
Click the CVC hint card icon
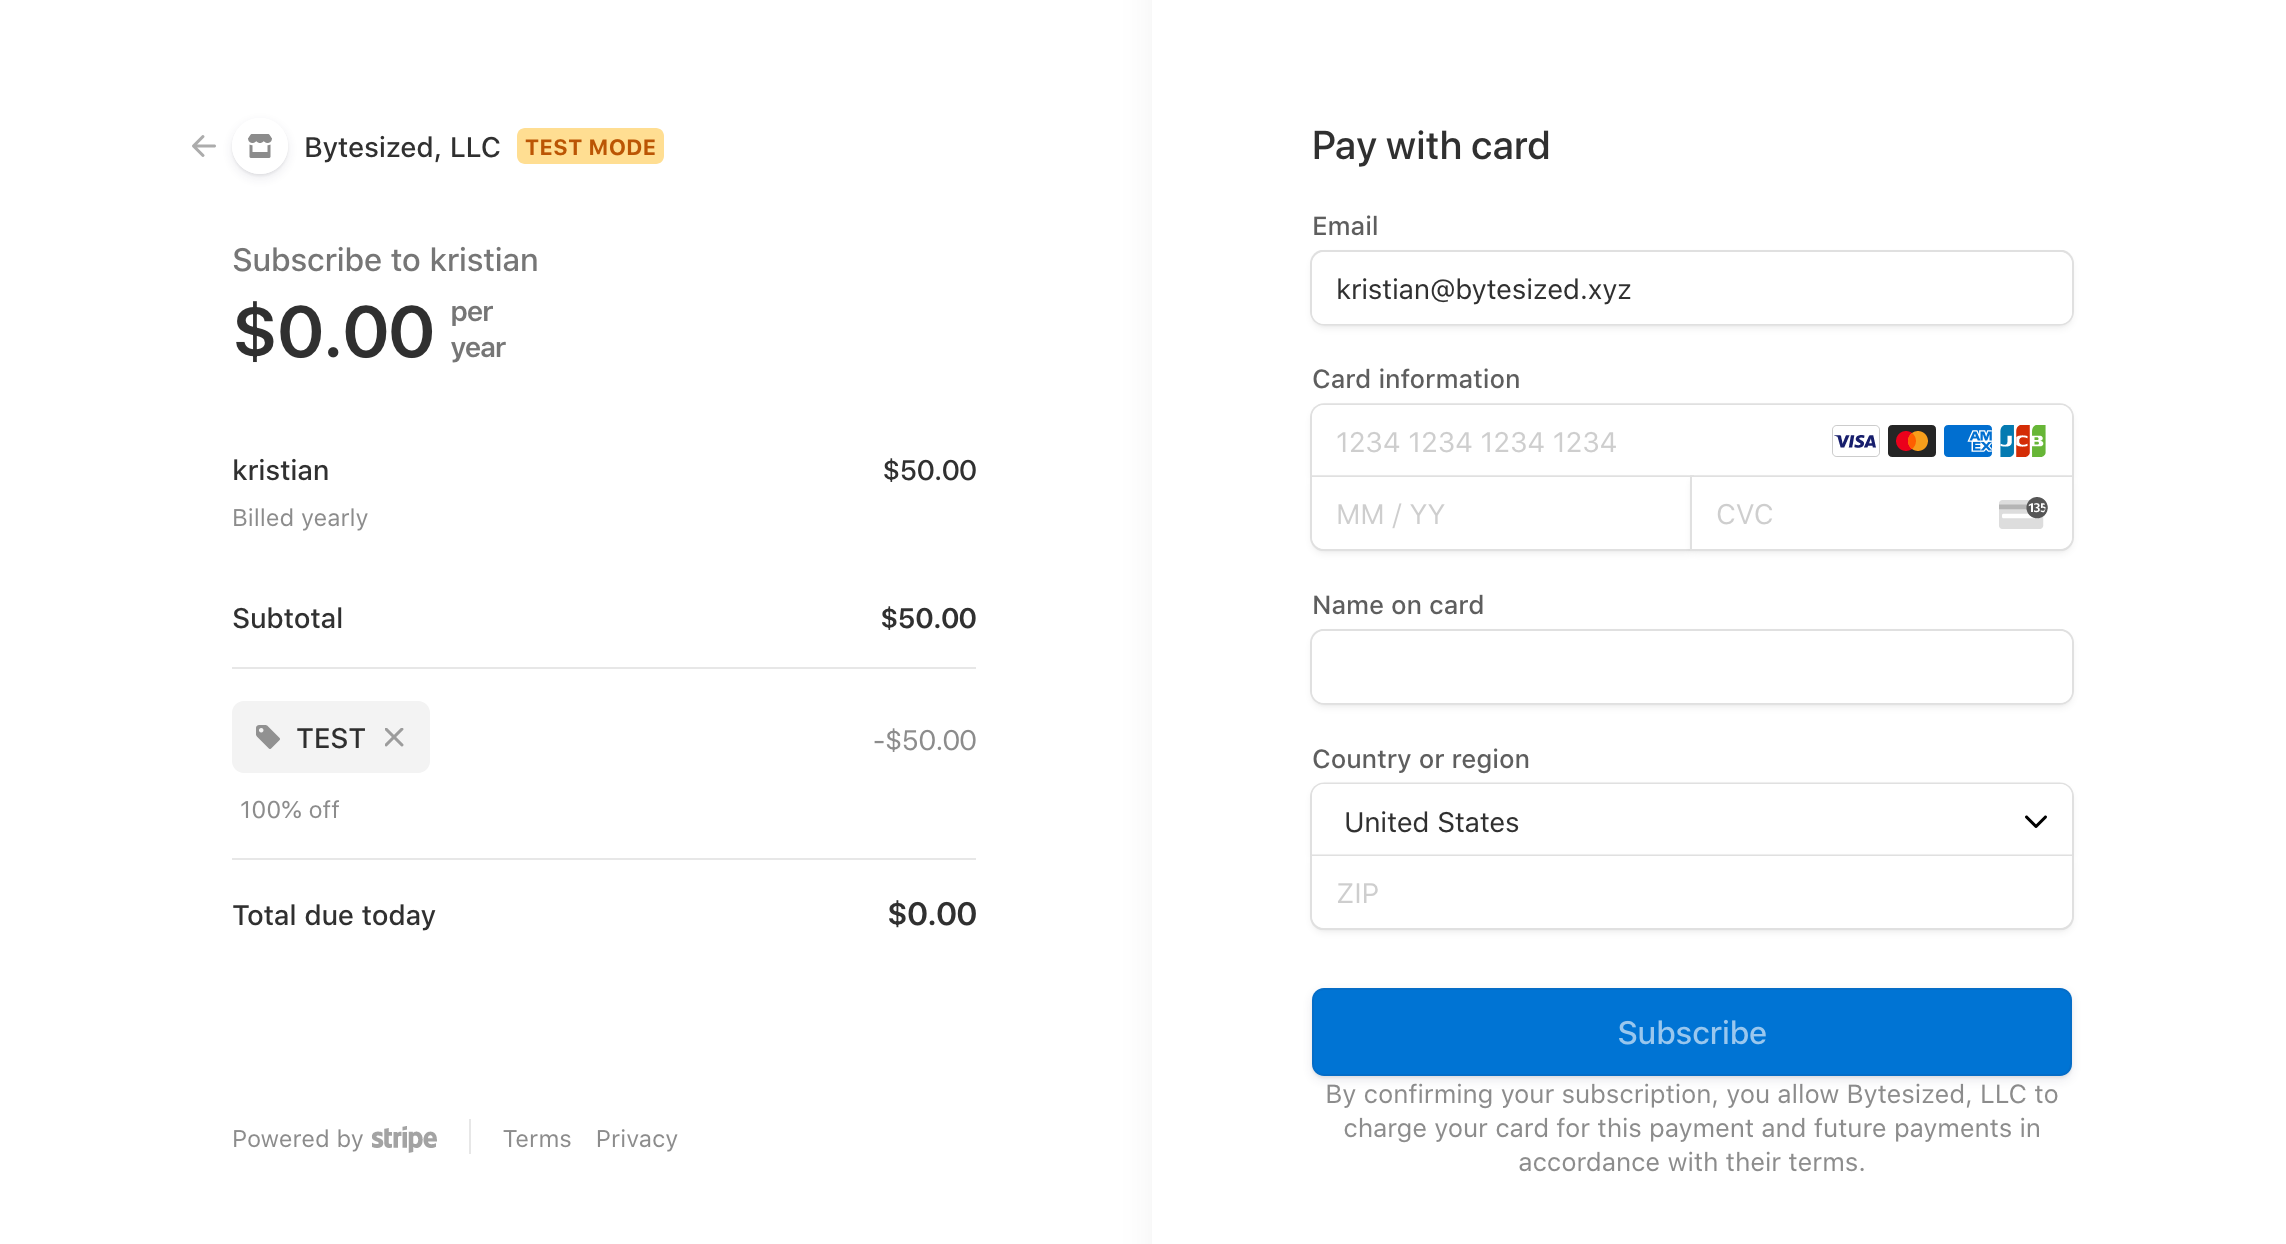point(2022,513)
